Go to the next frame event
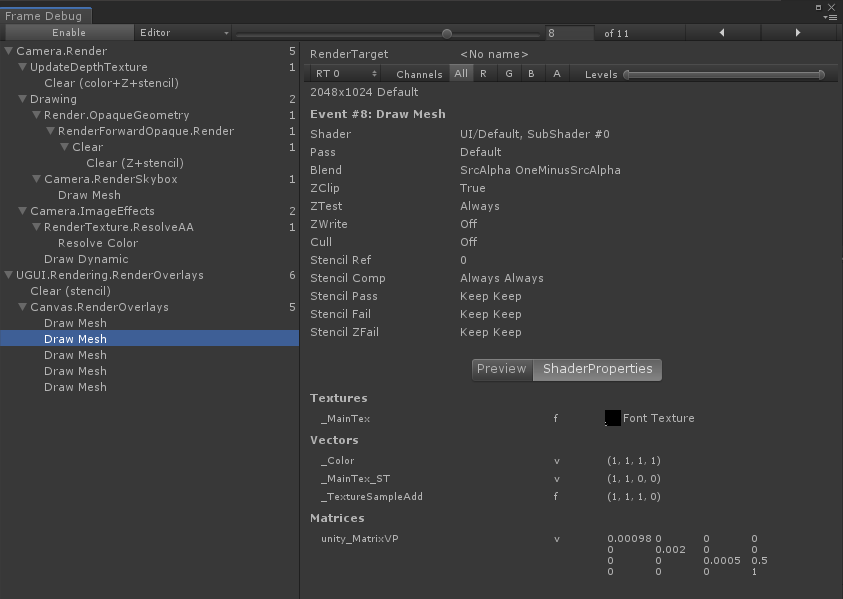 pos(797,33)
